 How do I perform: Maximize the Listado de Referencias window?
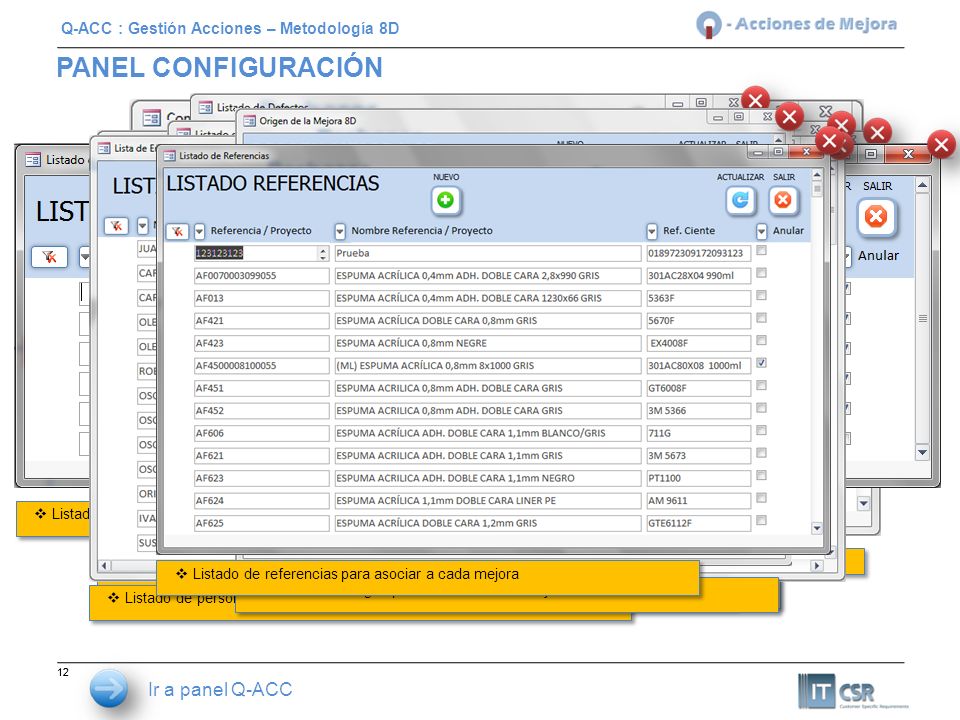point(778,151)
